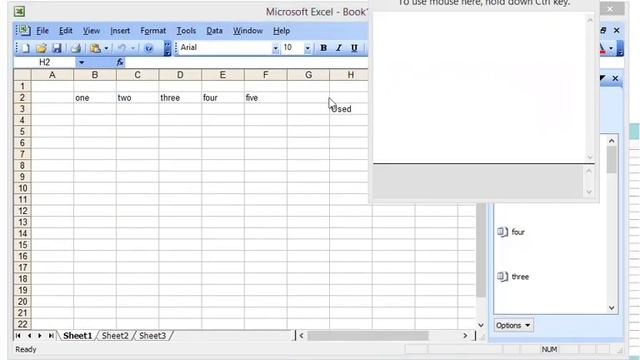Open Font Color dropdown arrow
This screenshot has height=360, width=640.
click(611, 48)
